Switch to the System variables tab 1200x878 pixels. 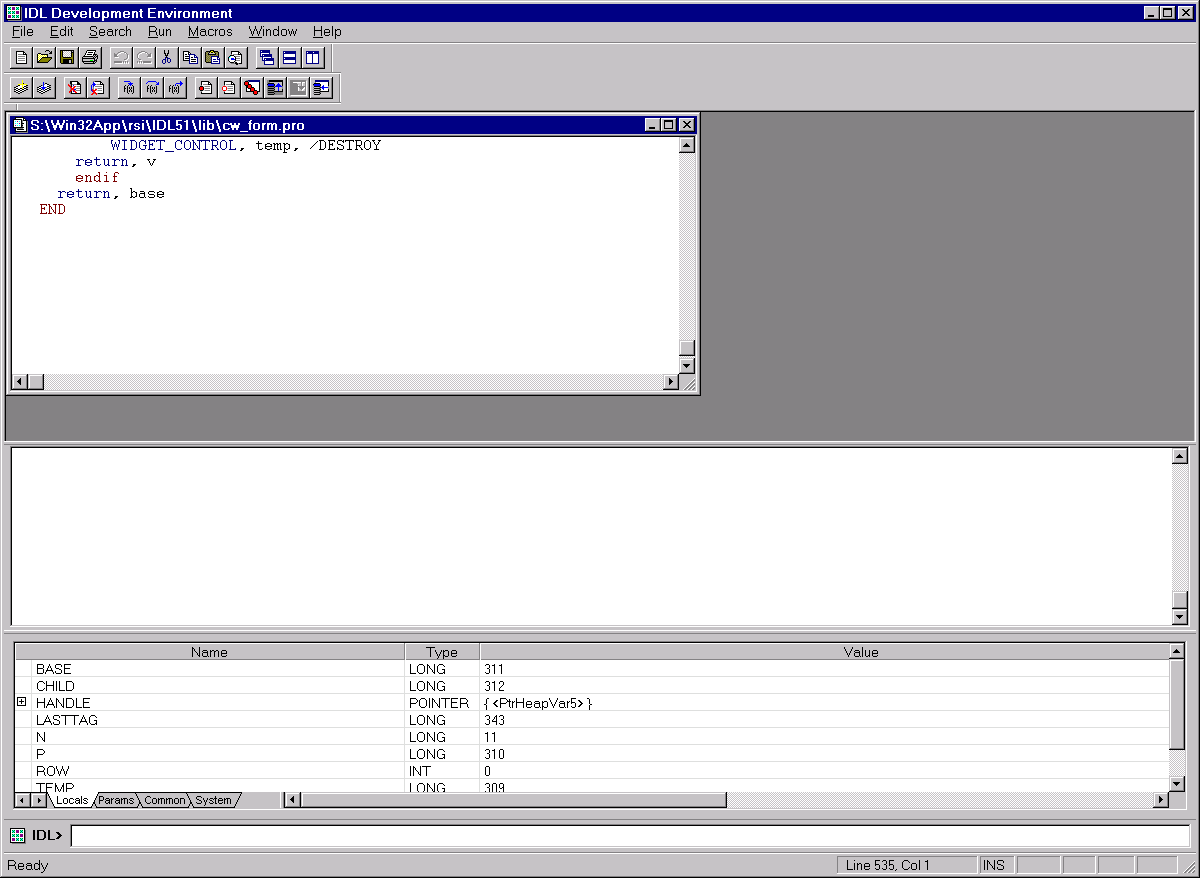pos(213,800)
